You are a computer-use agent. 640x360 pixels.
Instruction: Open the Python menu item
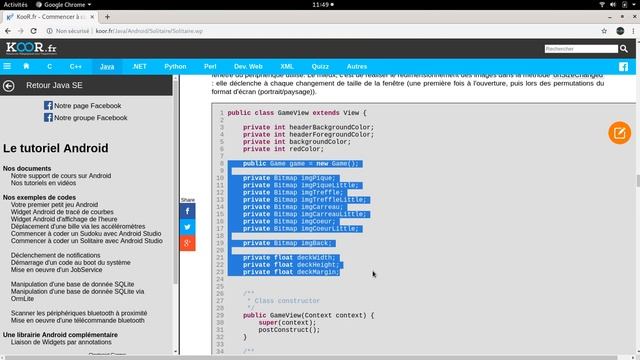(175, 67)
